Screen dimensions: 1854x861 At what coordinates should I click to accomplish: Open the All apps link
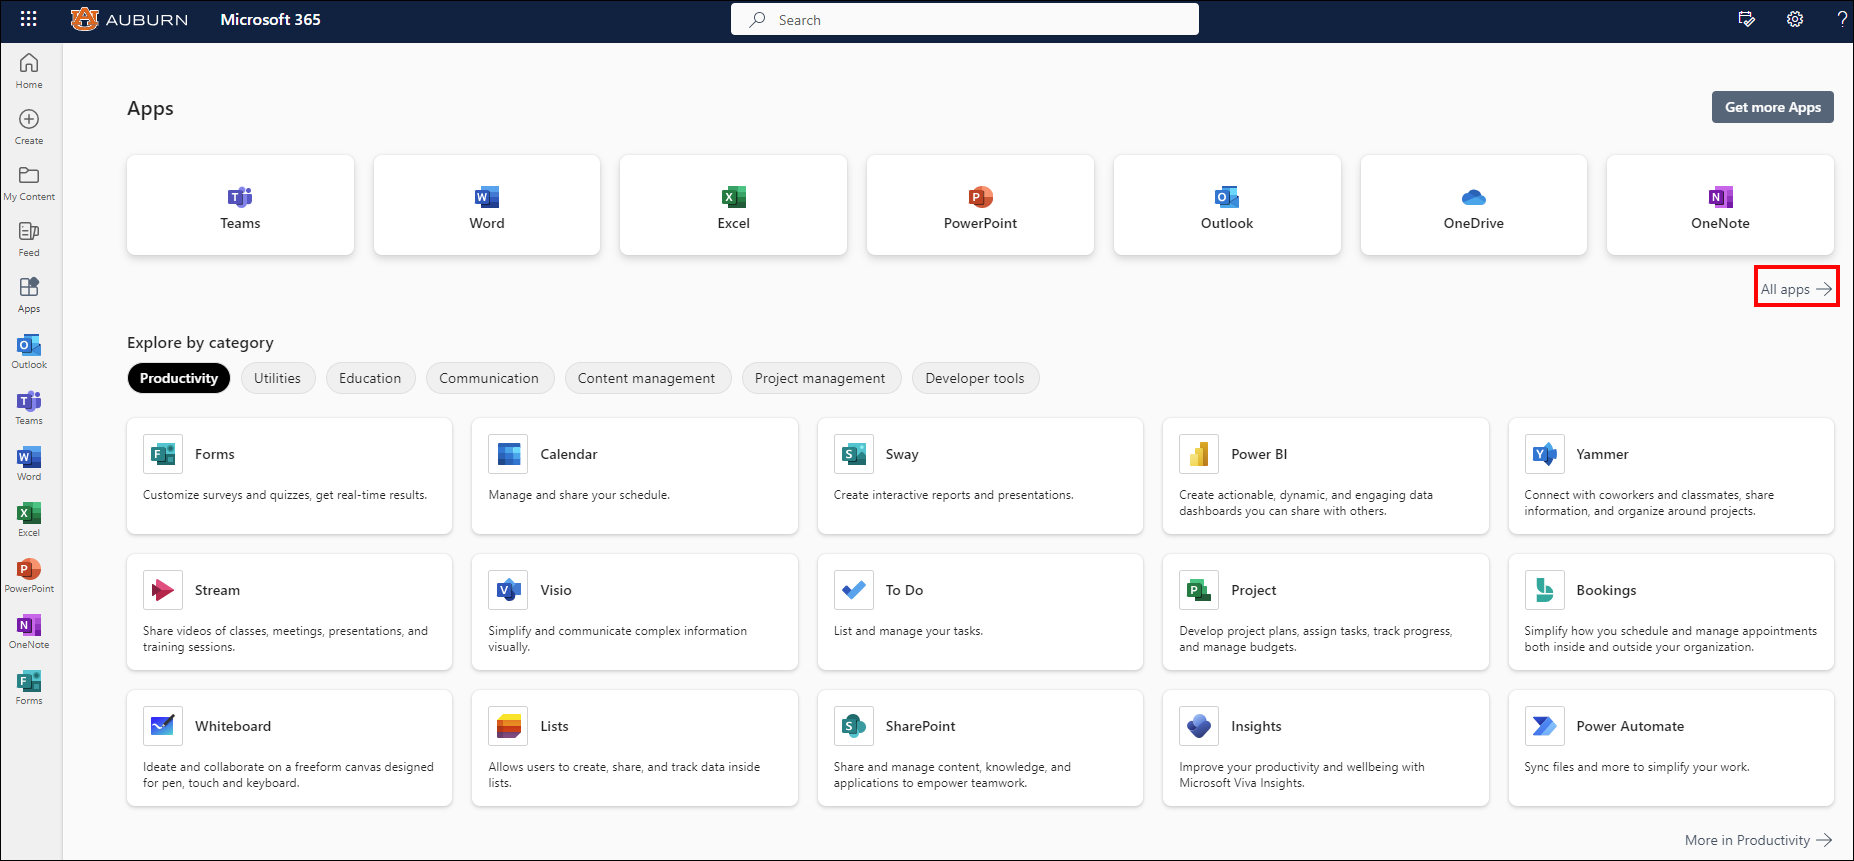tap(1796, 289)
